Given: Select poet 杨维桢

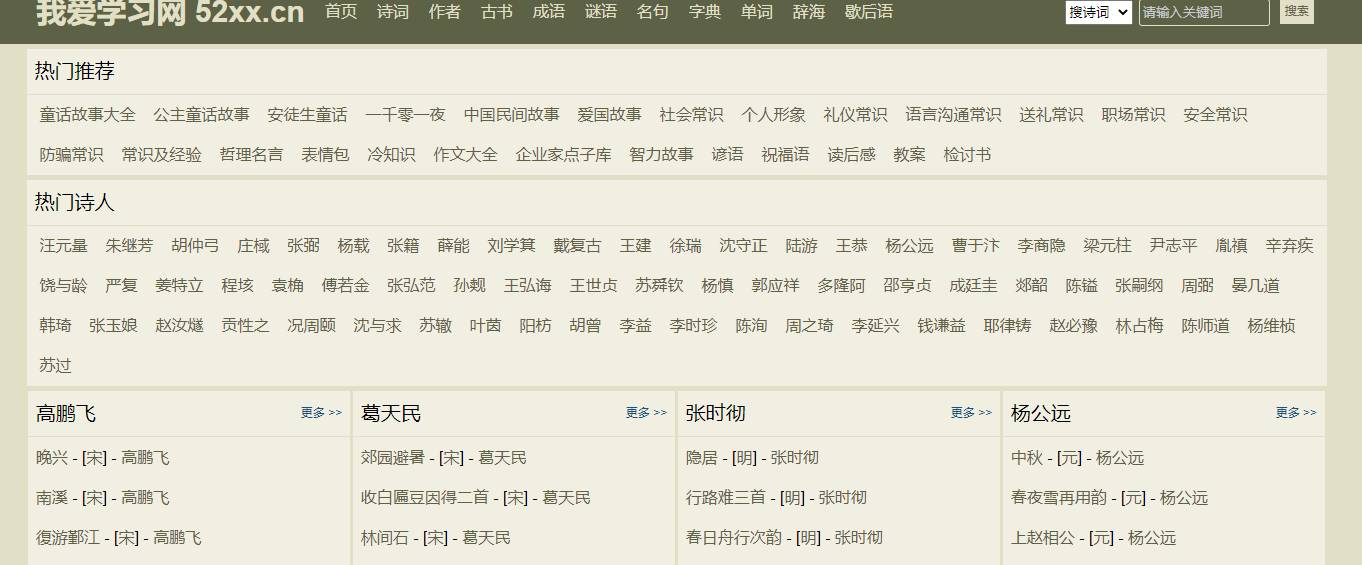Looking at the screenshot, I should pyautogui.click(x=1272, y=326).
